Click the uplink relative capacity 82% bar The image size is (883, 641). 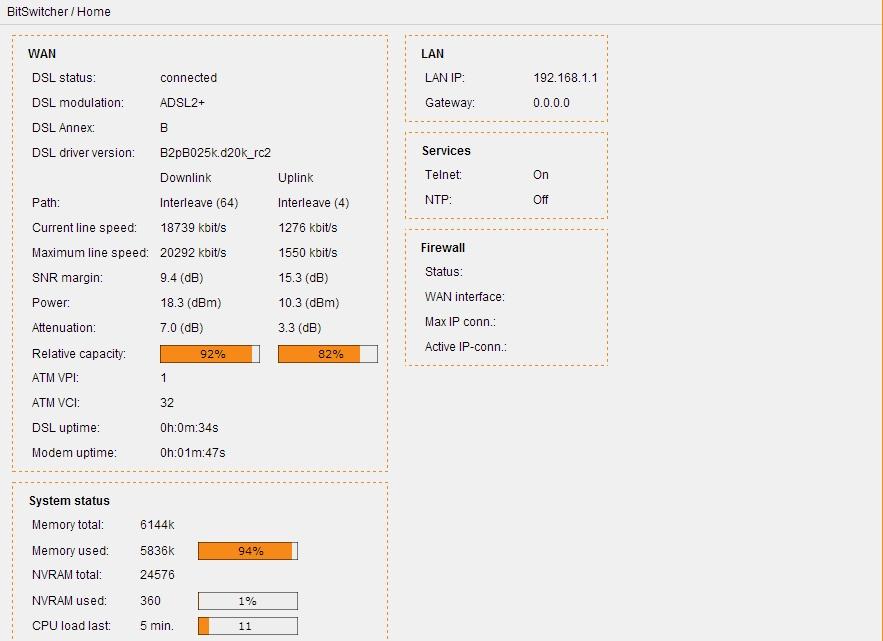328,354
